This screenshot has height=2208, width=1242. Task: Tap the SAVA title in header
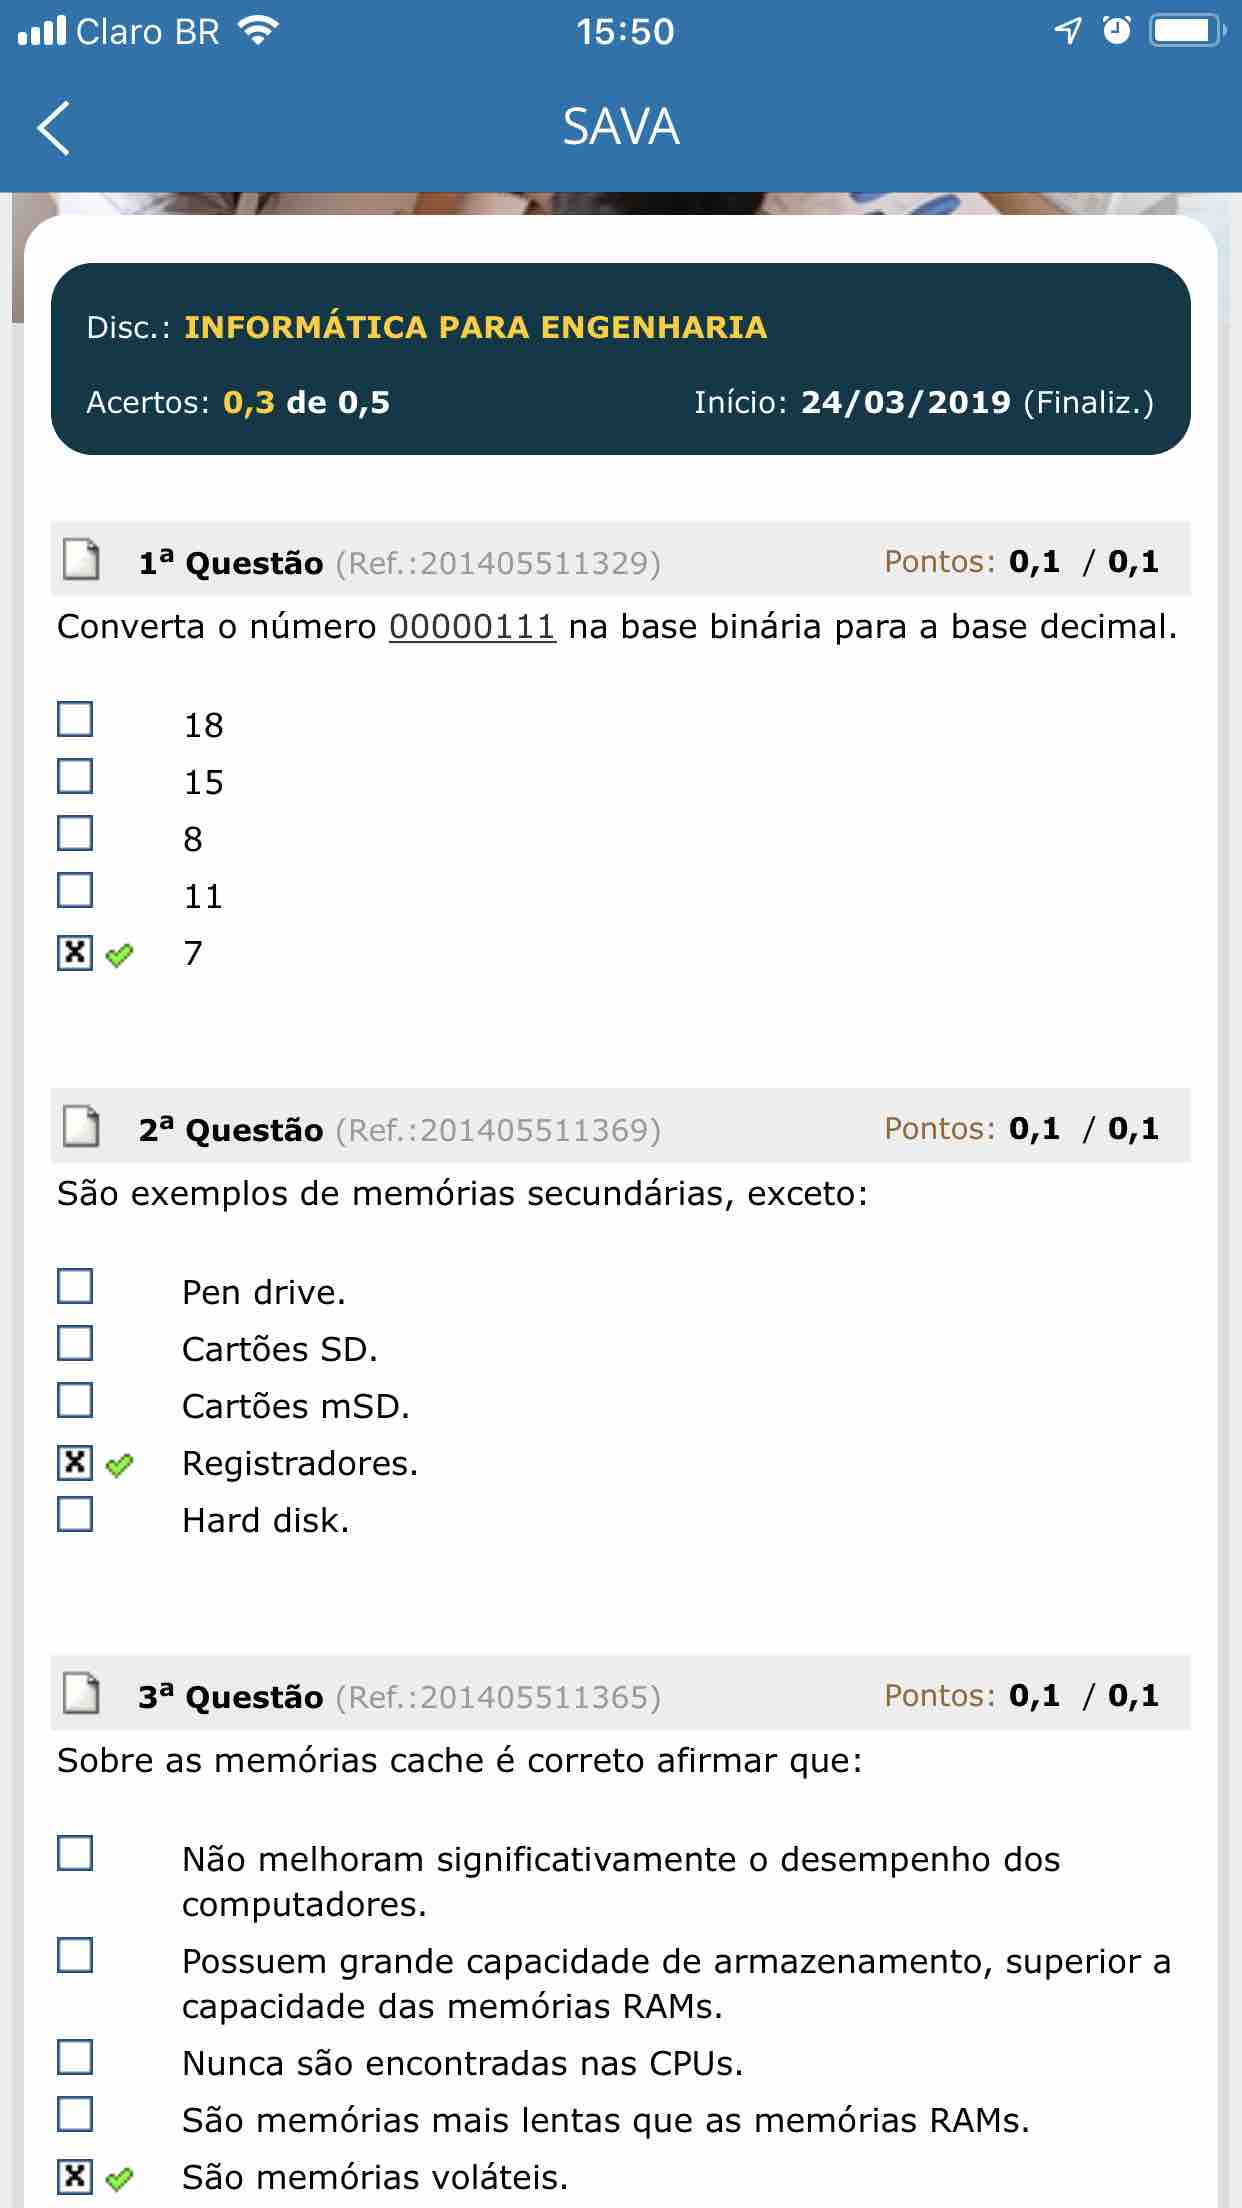(x=621, y=127)
